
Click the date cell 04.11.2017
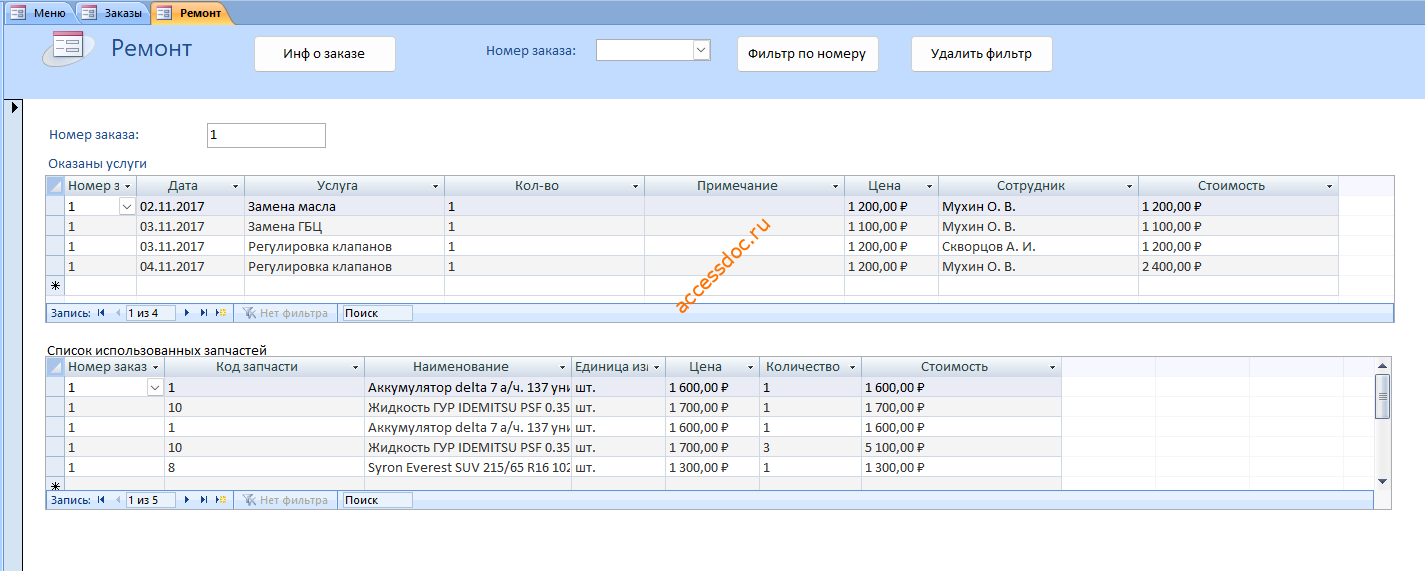tap(190, 267)
